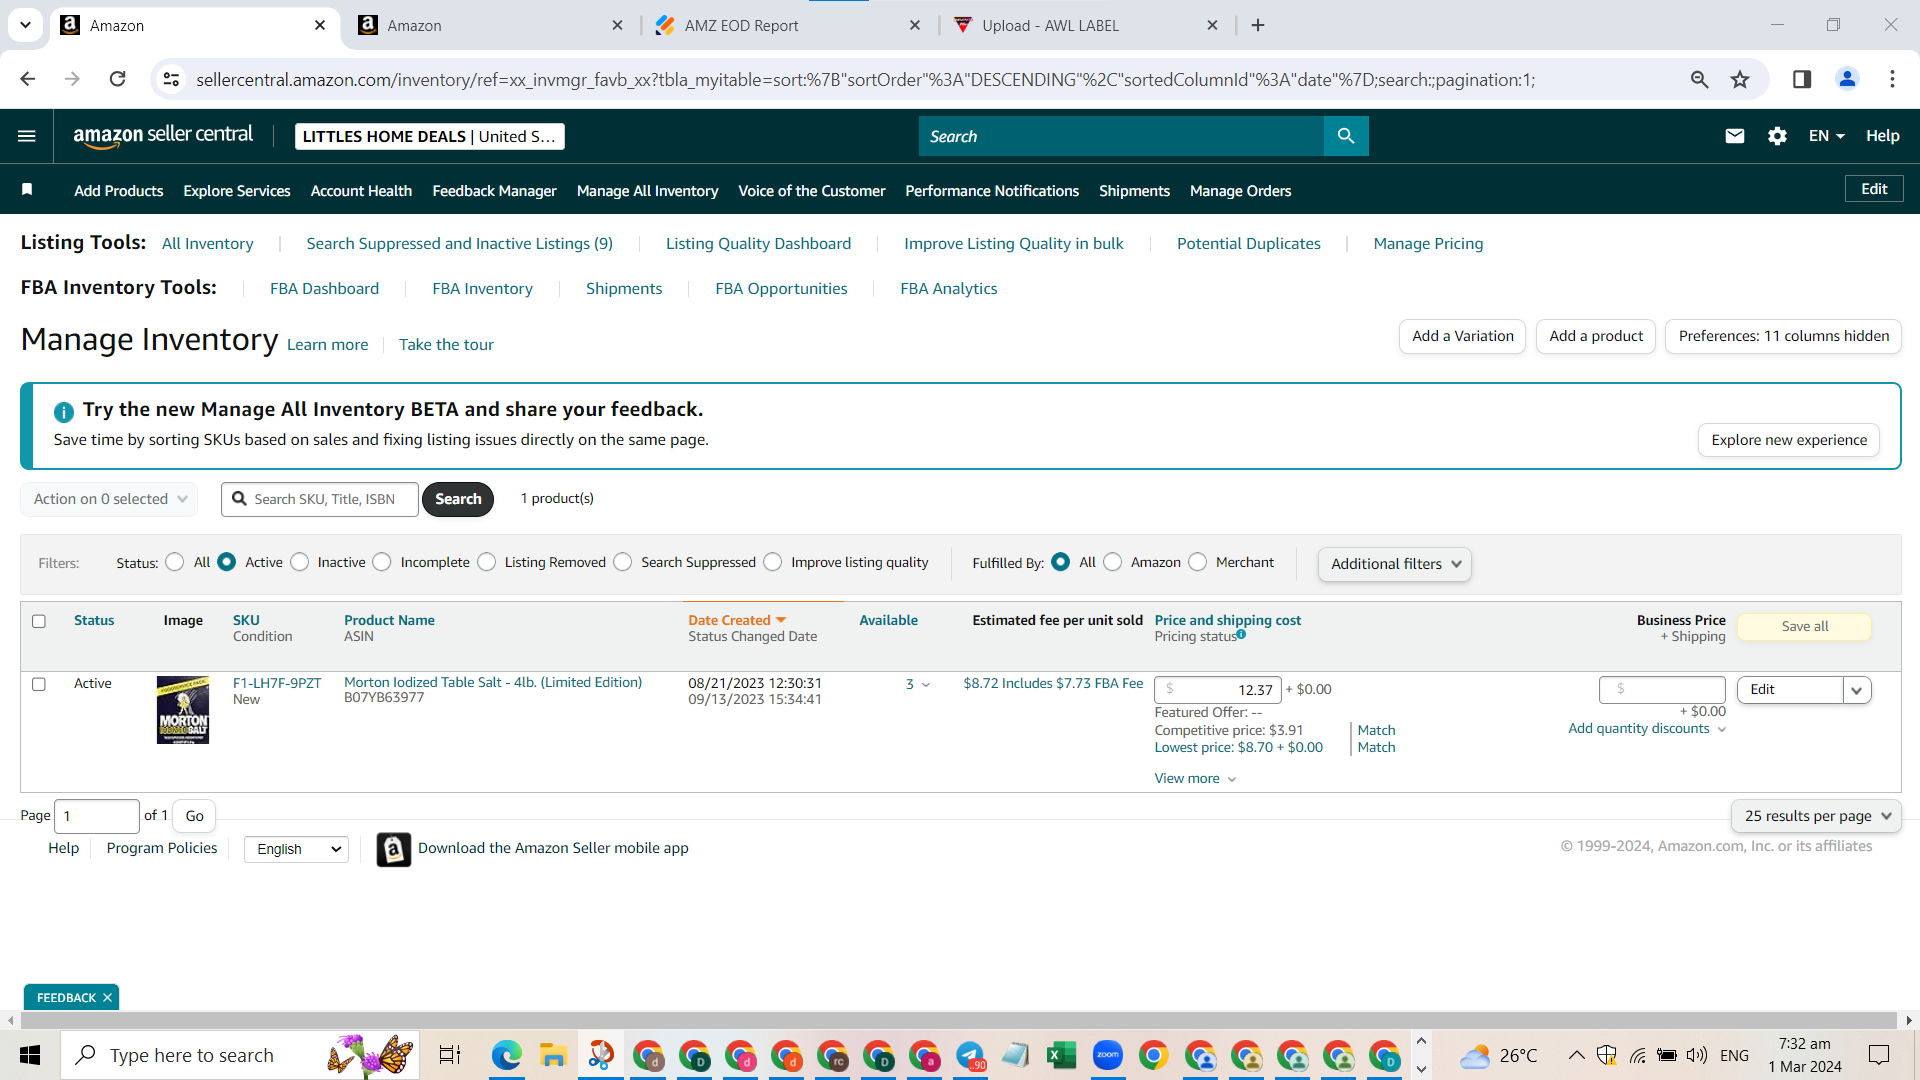
Task: Go back using browser back arrow
Action: click(28, 79)
